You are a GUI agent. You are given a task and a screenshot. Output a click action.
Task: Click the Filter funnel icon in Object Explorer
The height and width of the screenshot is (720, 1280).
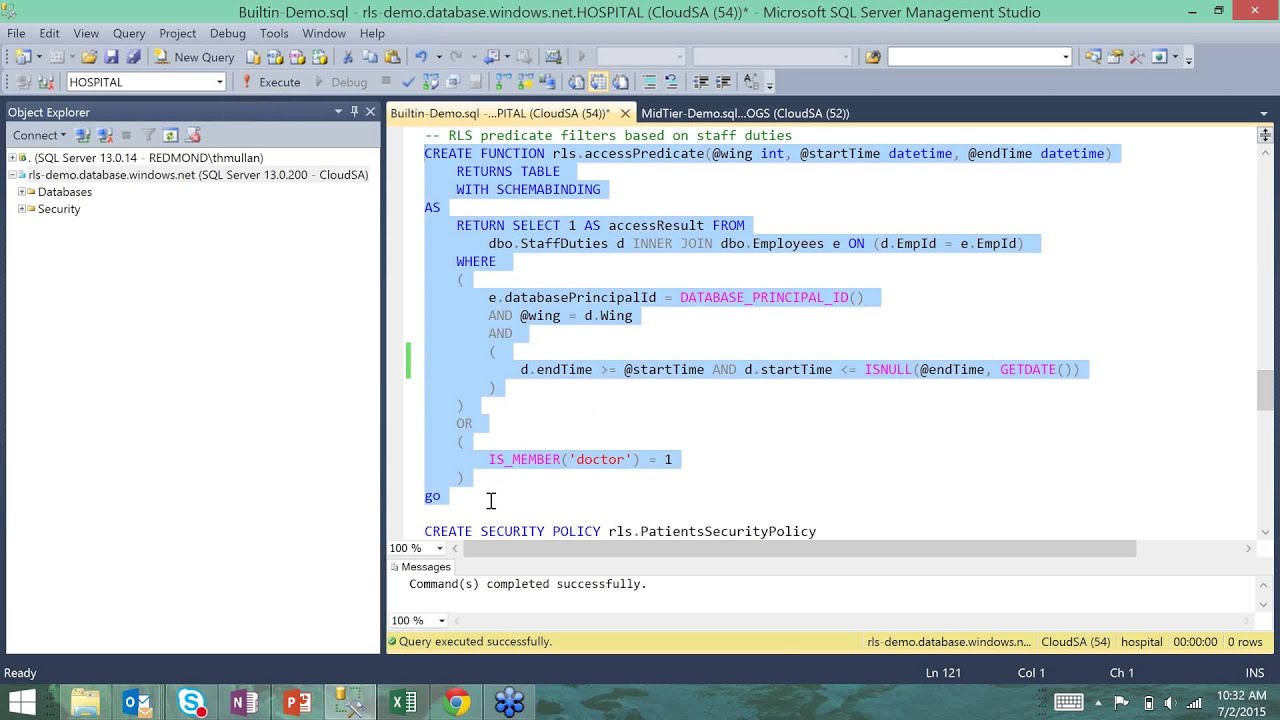tap(148, 135)
